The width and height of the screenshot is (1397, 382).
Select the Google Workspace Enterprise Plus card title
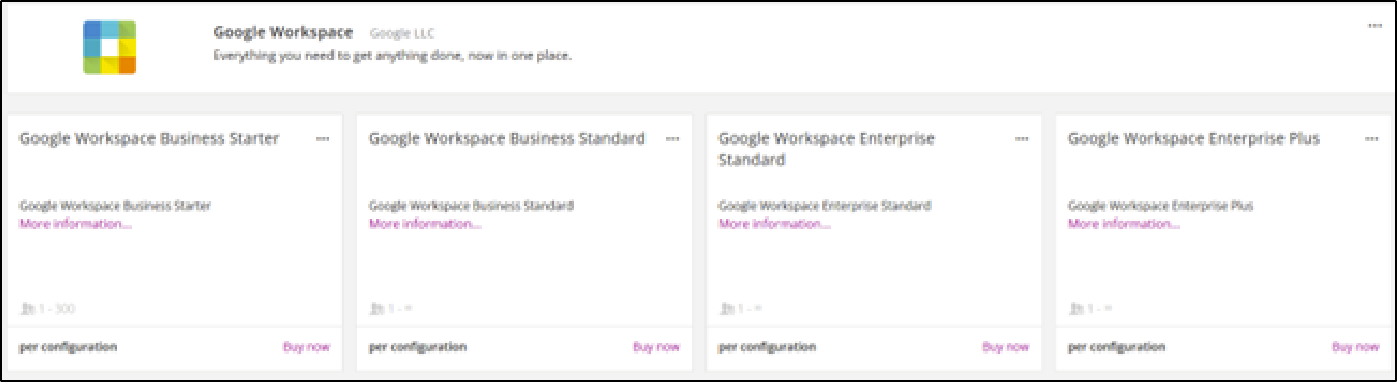click(x=1194, y=139)
